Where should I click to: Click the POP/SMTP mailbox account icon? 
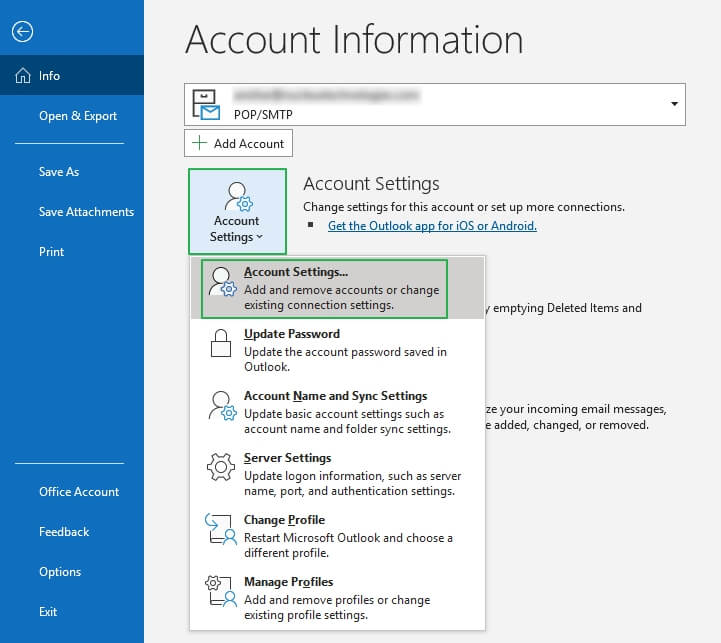coord(206,105)
